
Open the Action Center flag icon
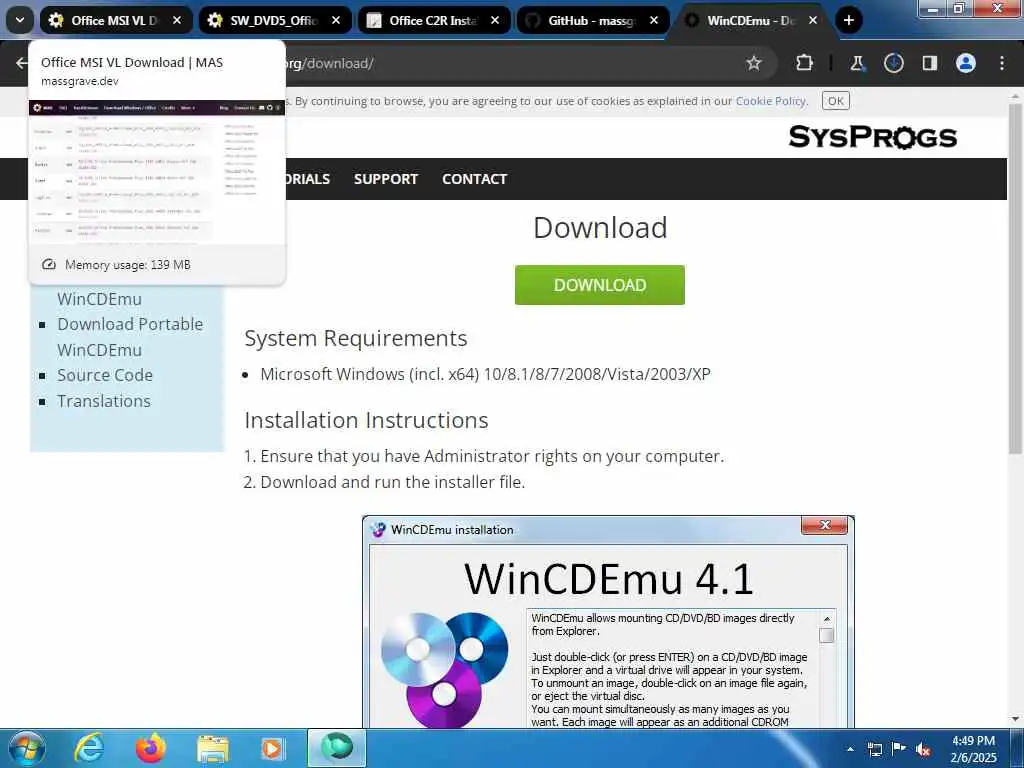[899, 748]
